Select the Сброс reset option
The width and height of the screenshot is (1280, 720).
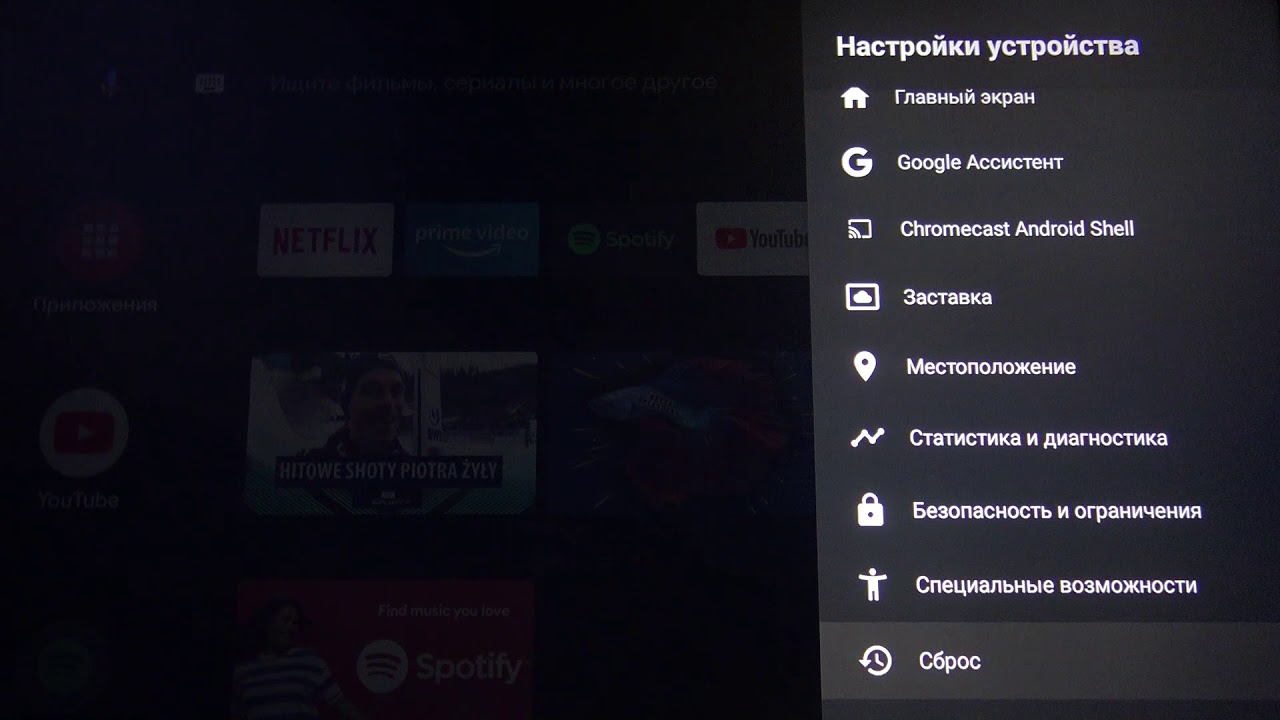[x=1049, y=660]
